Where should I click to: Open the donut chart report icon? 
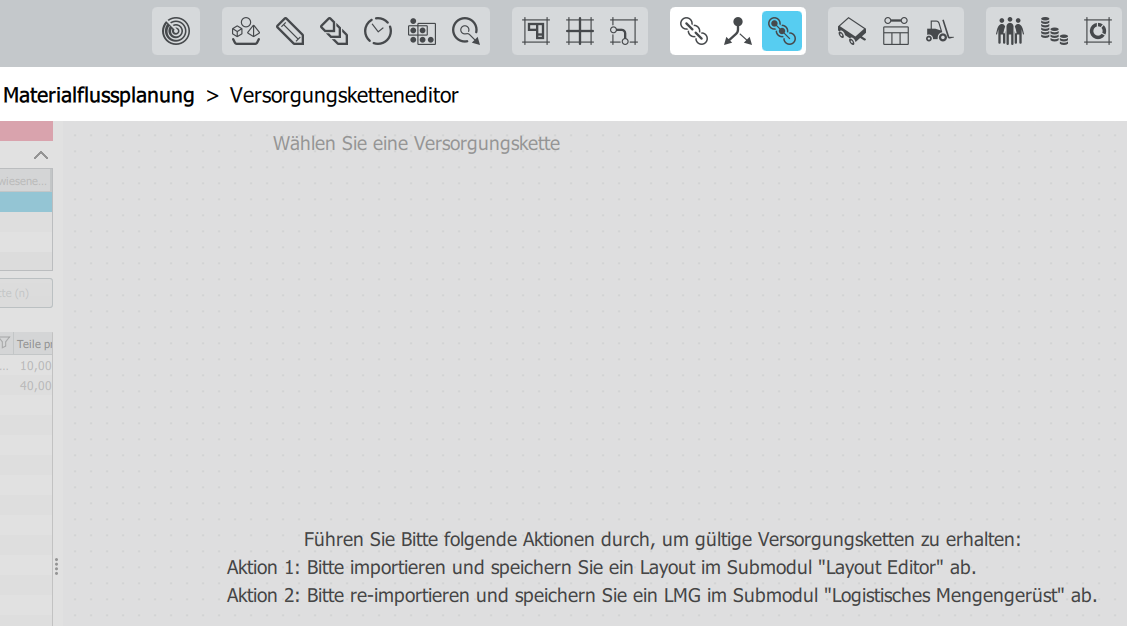(1098, 32)
